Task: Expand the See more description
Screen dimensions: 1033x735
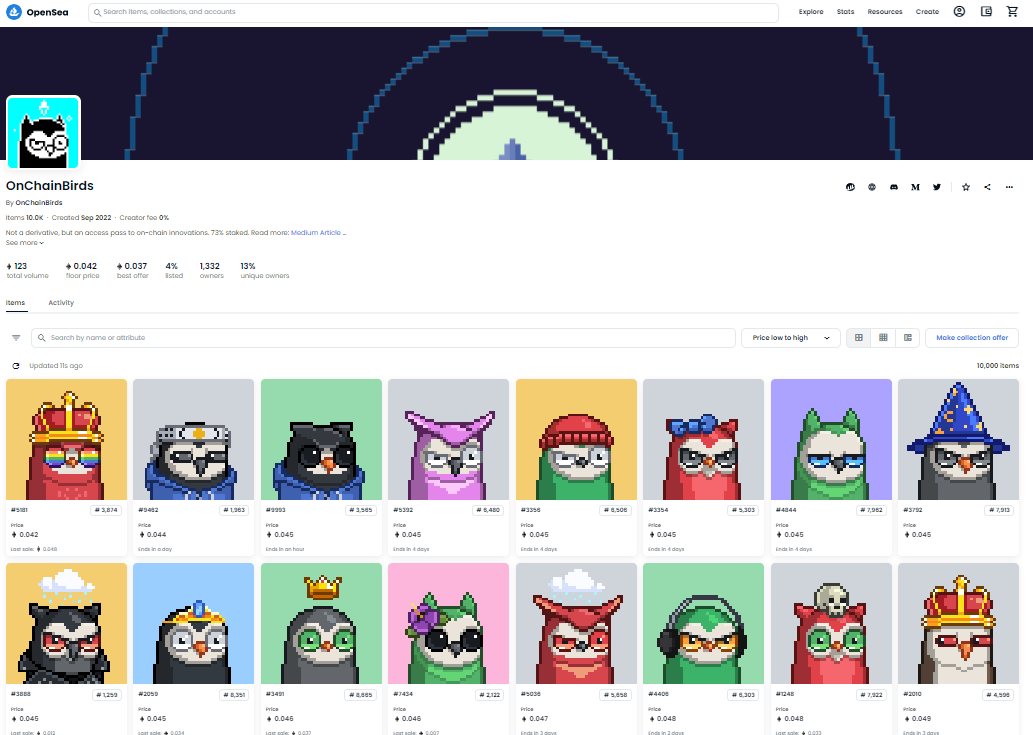Action: click(x=25, y=243)
